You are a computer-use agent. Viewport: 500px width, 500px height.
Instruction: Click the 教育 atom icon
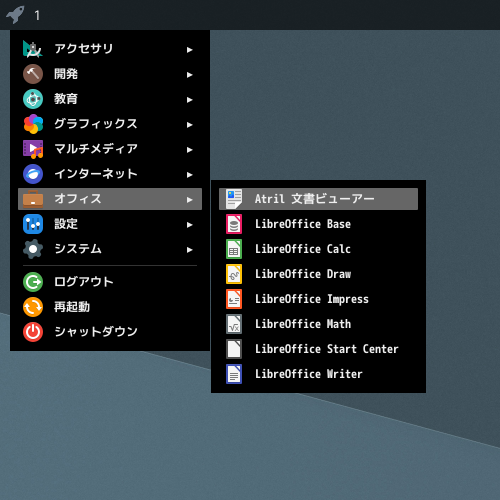pyautogui.click(x=33, y=99)
